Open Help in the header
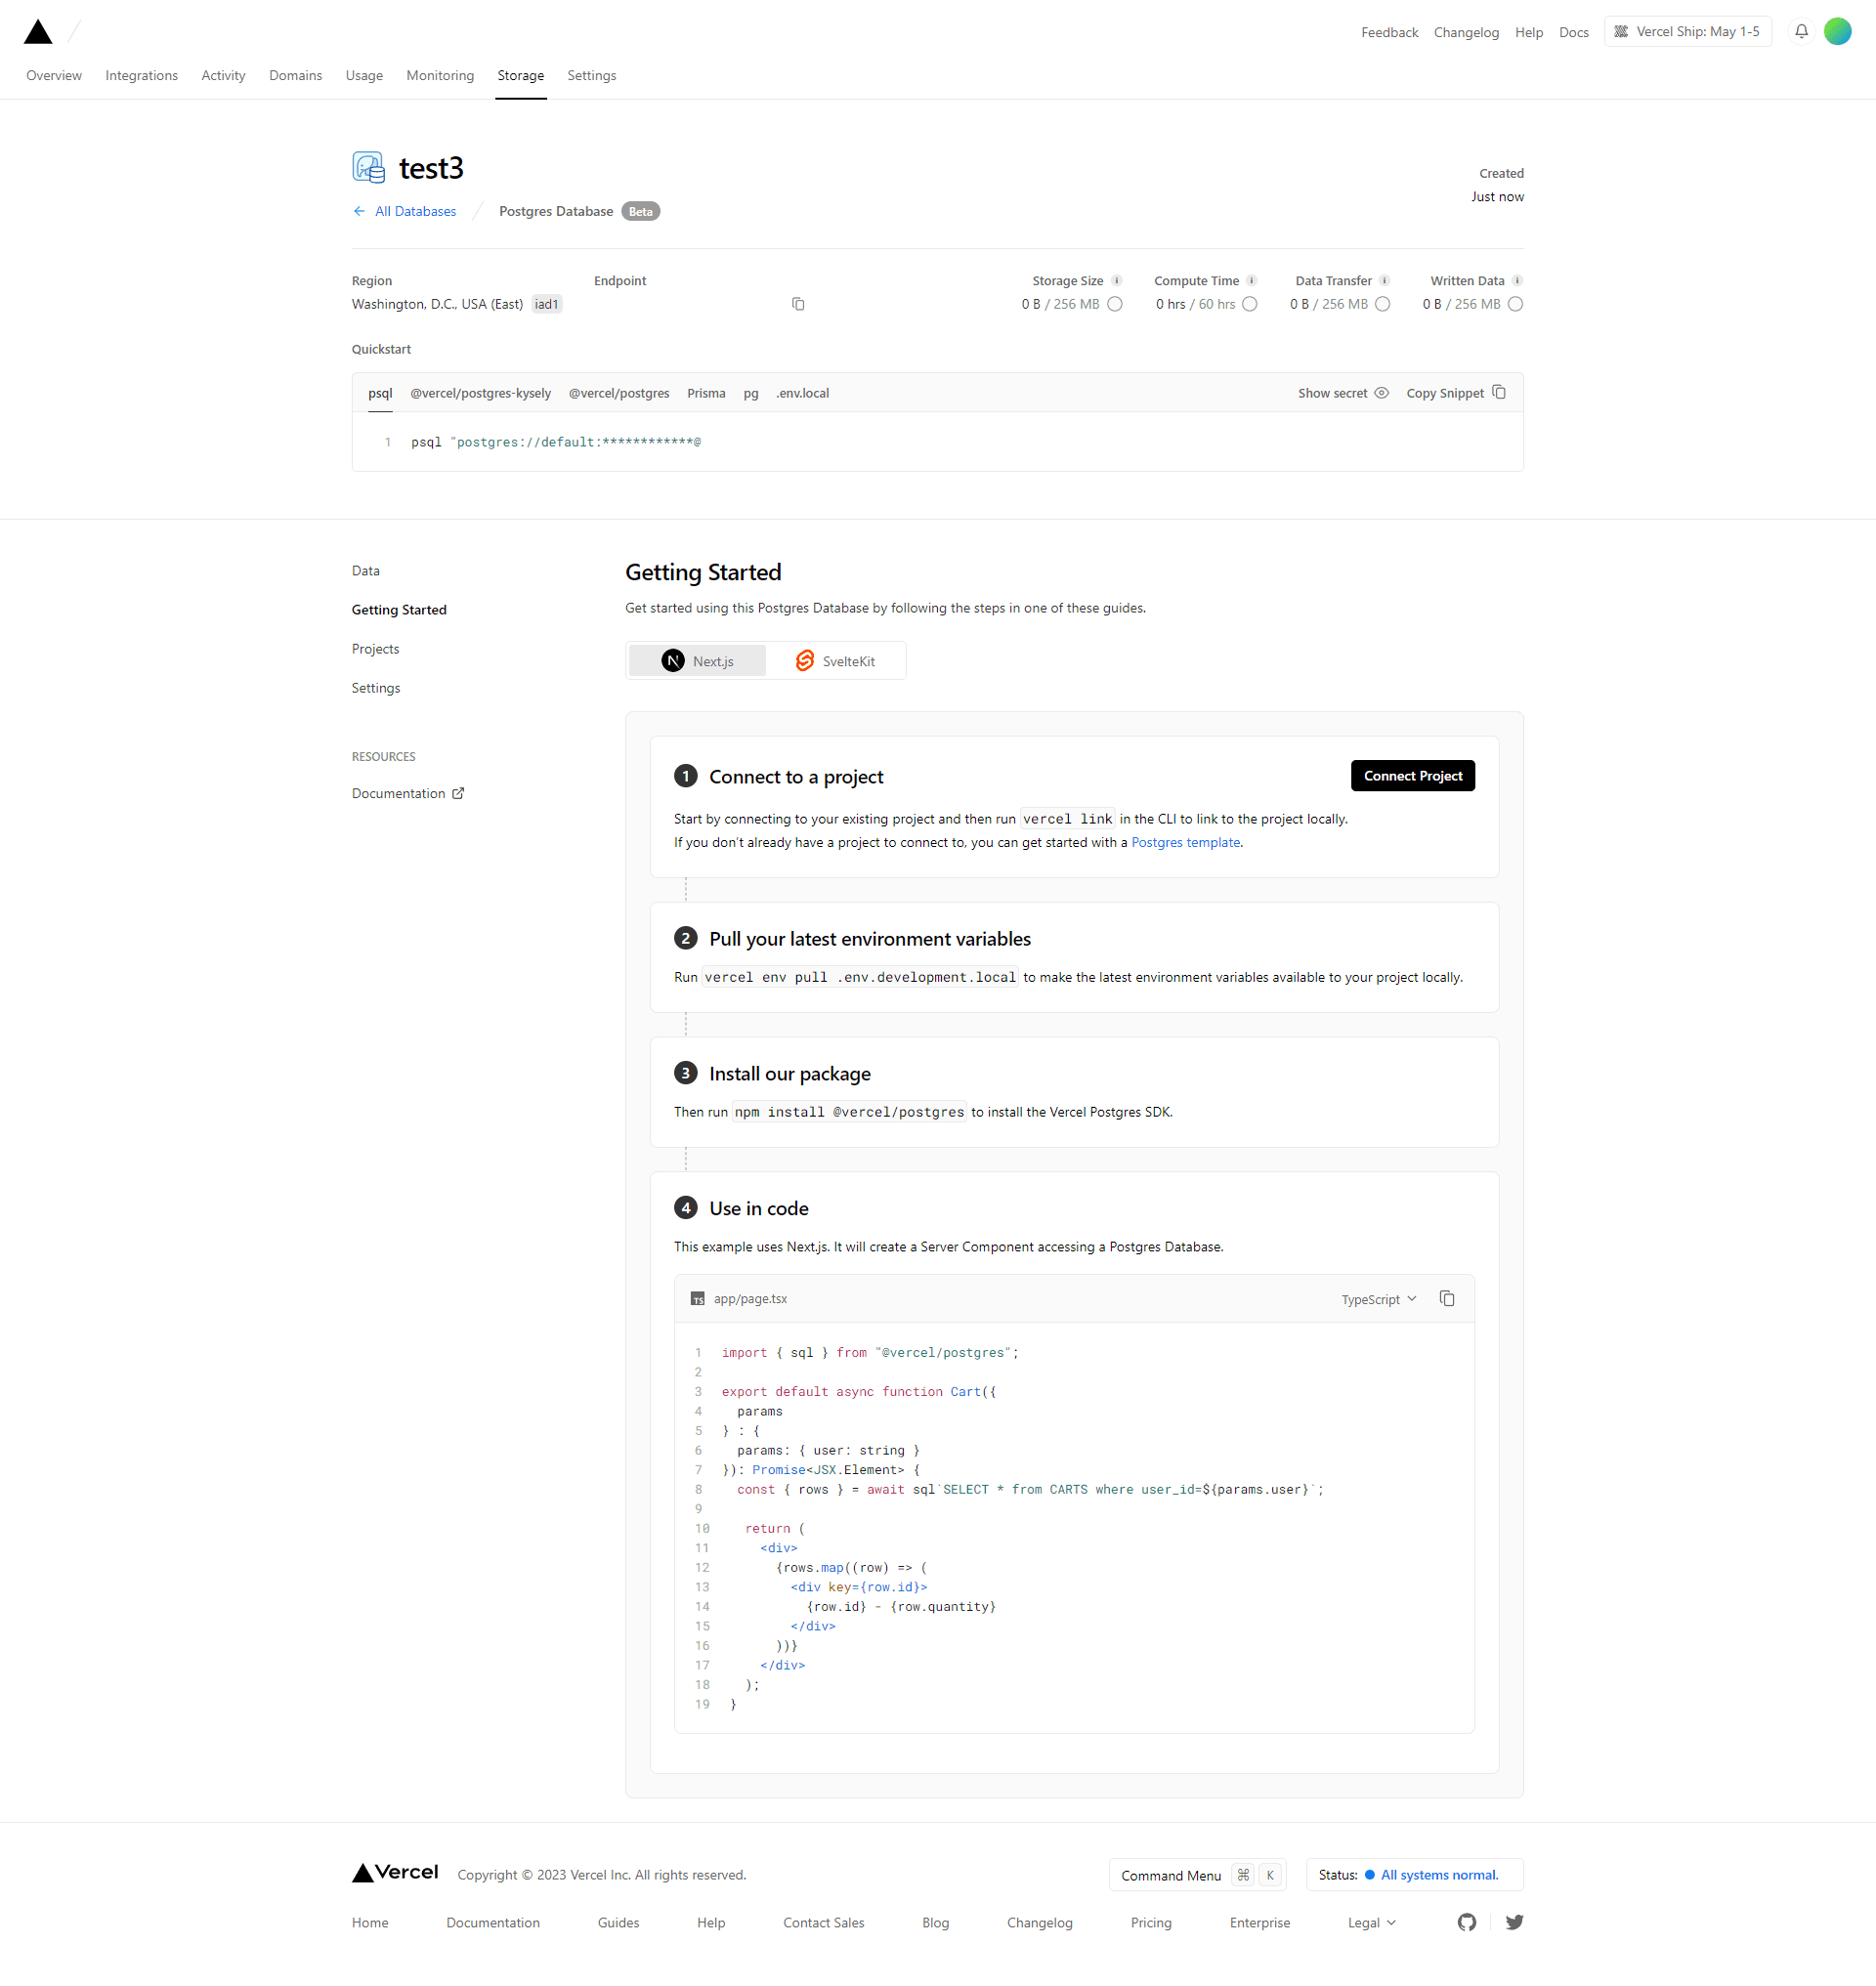This screenshot has width=1876, height=1986. 1529,33
